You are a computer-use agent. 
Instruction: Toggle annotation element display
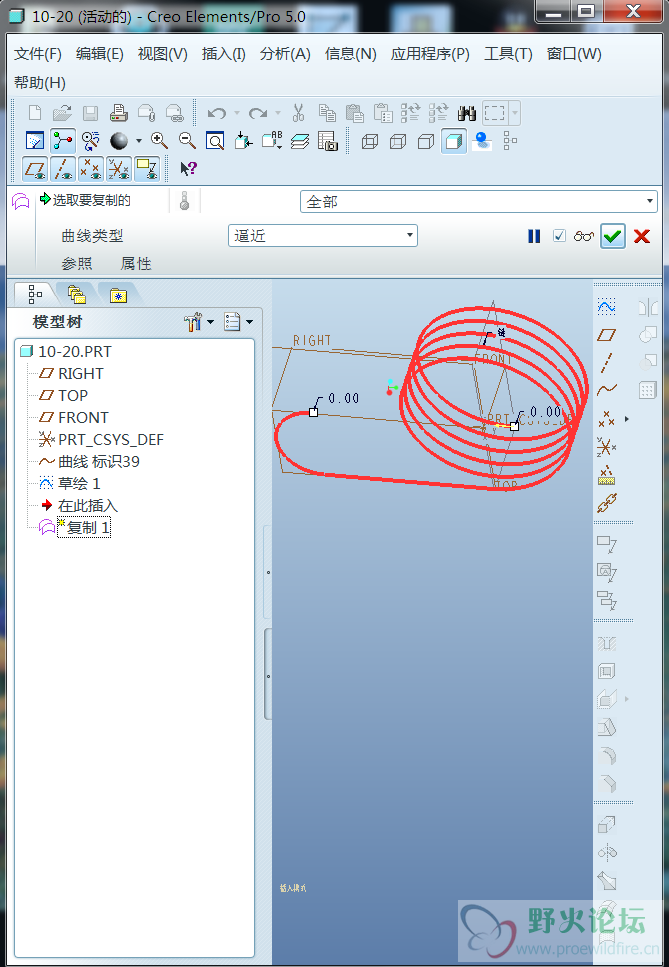[147, 169]
